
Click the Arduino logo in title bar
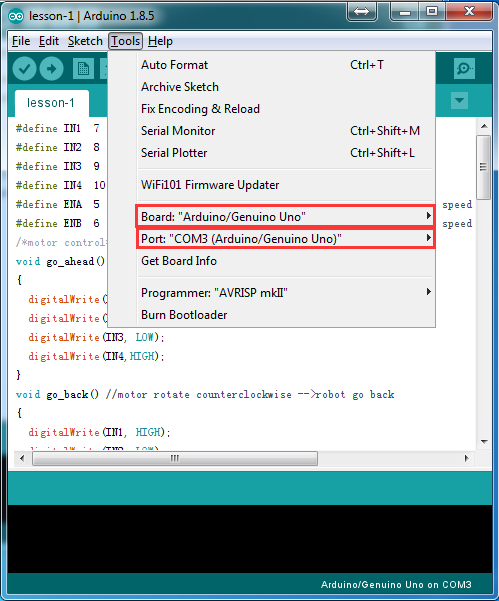(16, 16)
